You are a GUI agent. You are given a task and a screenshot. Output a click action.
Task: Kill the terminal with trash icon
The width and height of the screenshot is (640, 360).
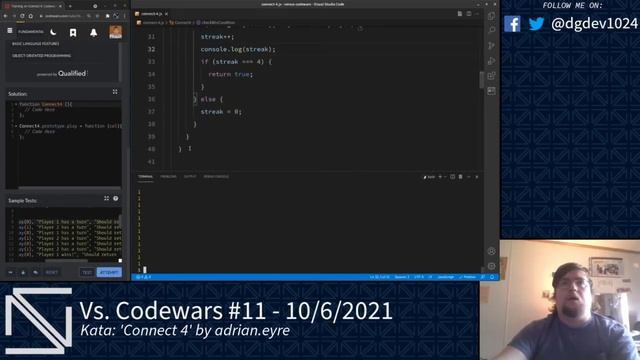[460, 177]
